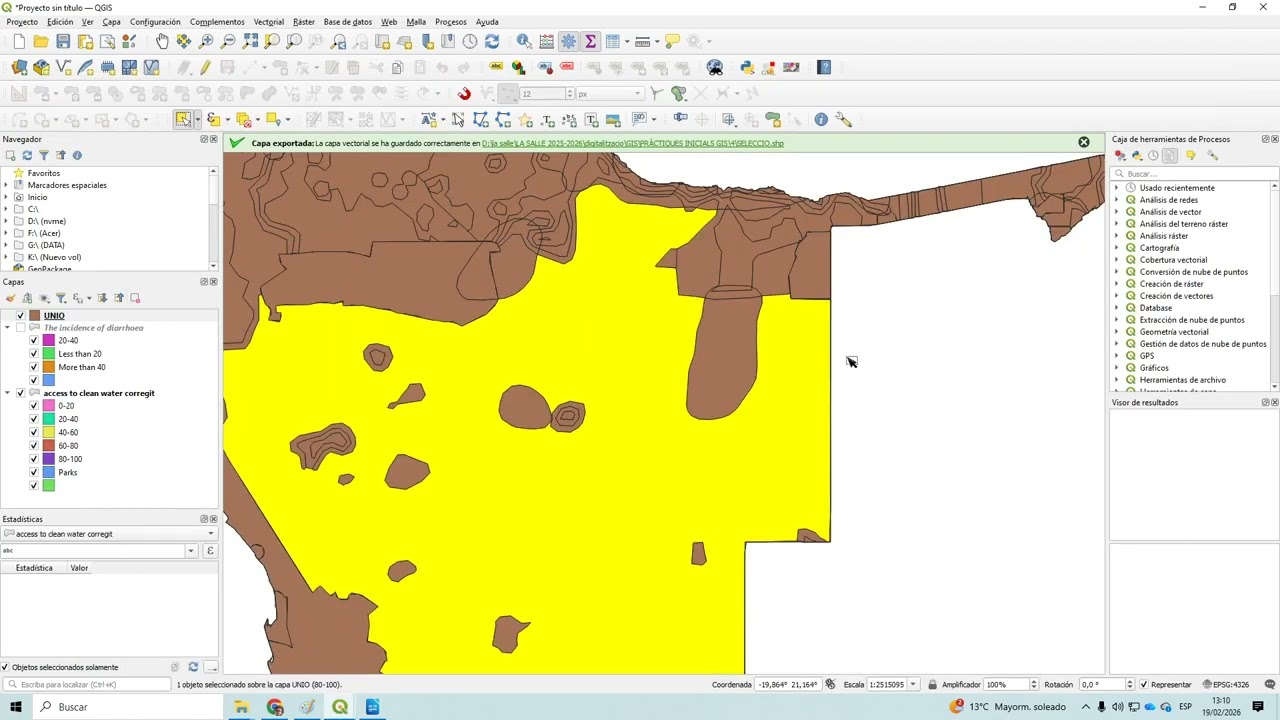Open the Processing toolbox gear icon
Screen dimensions: 1280x720
point(568,41)
